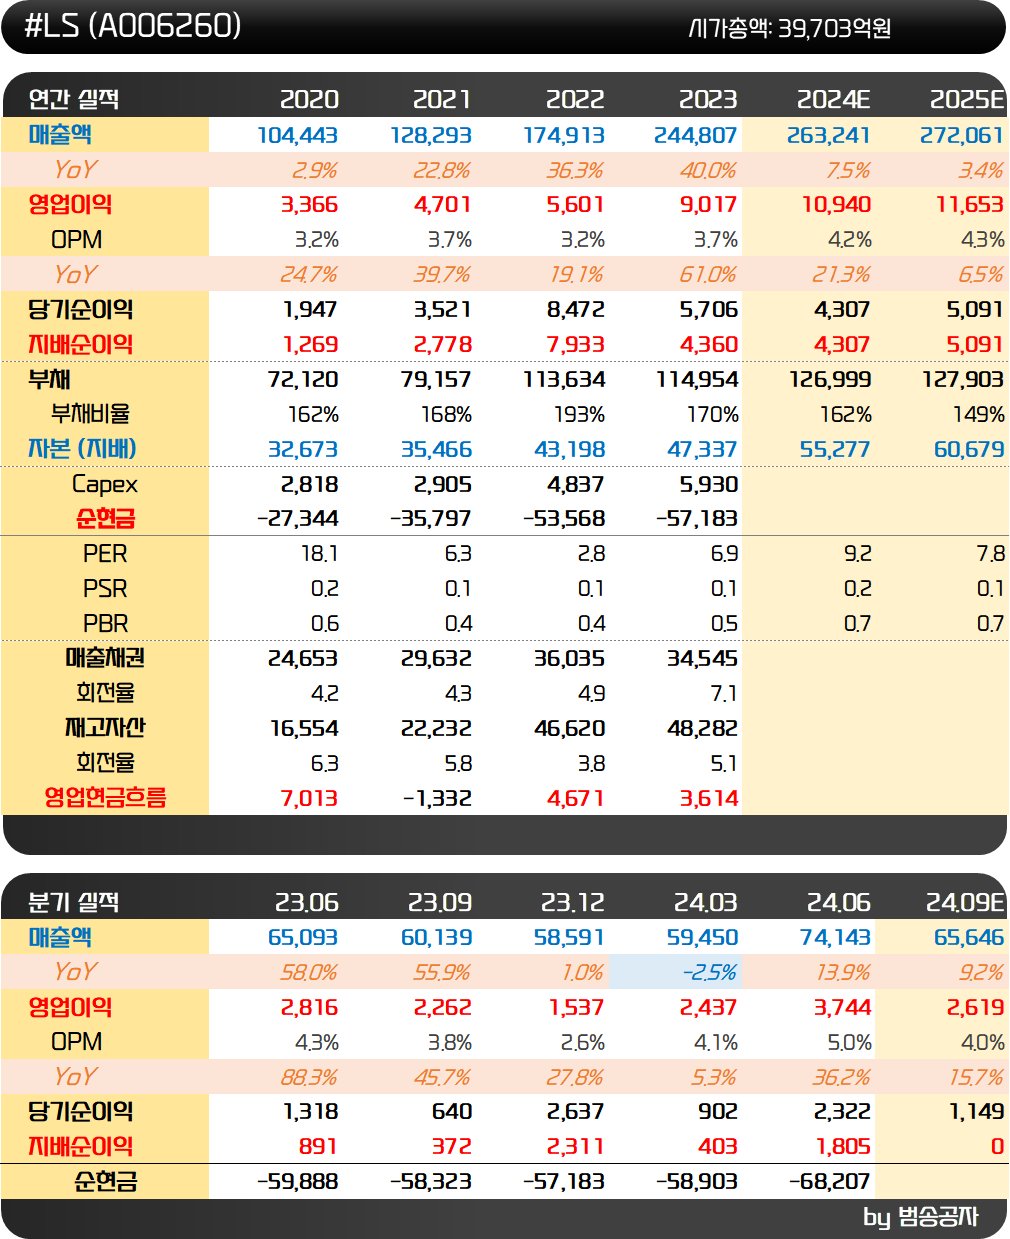Select the PBR row label
The height and width of the screenshot is (1239, 1010).
click(x=105, y=623)
